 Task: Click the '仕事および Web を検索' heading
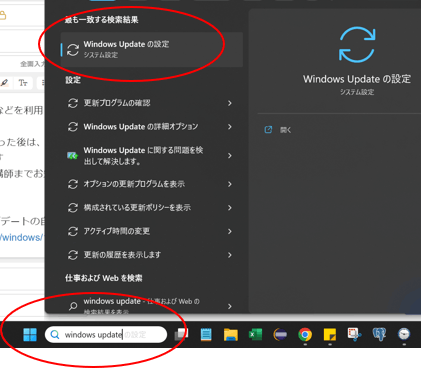[x=104, y=278]
